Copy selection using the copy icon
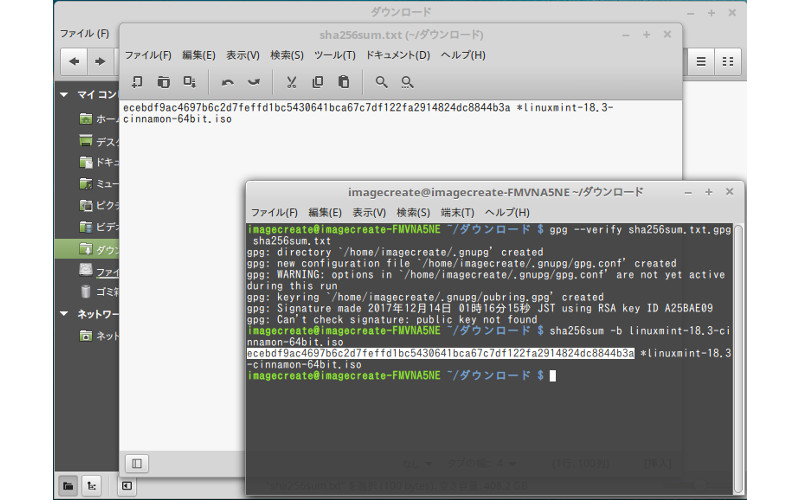The width and height of the screenshot is (800, 500). pyautogui.click(x=317, y=82)
